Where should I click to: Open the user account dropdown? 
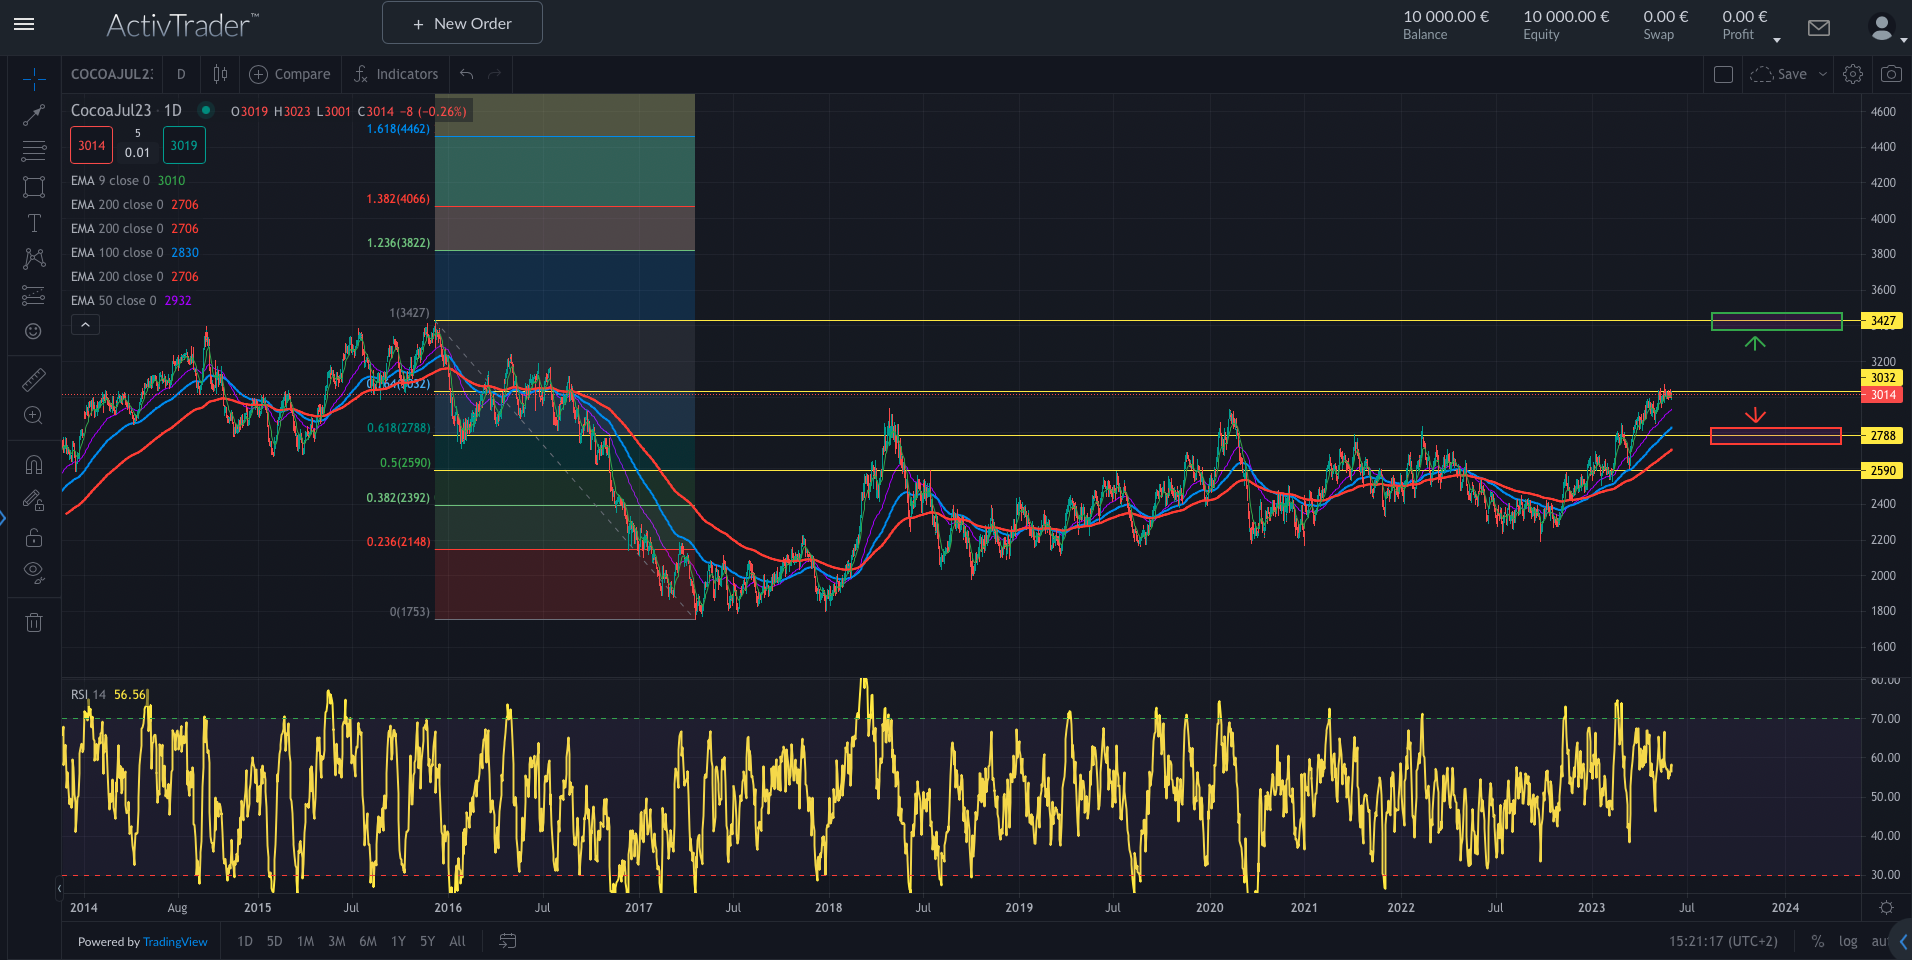click(1886, 28)
